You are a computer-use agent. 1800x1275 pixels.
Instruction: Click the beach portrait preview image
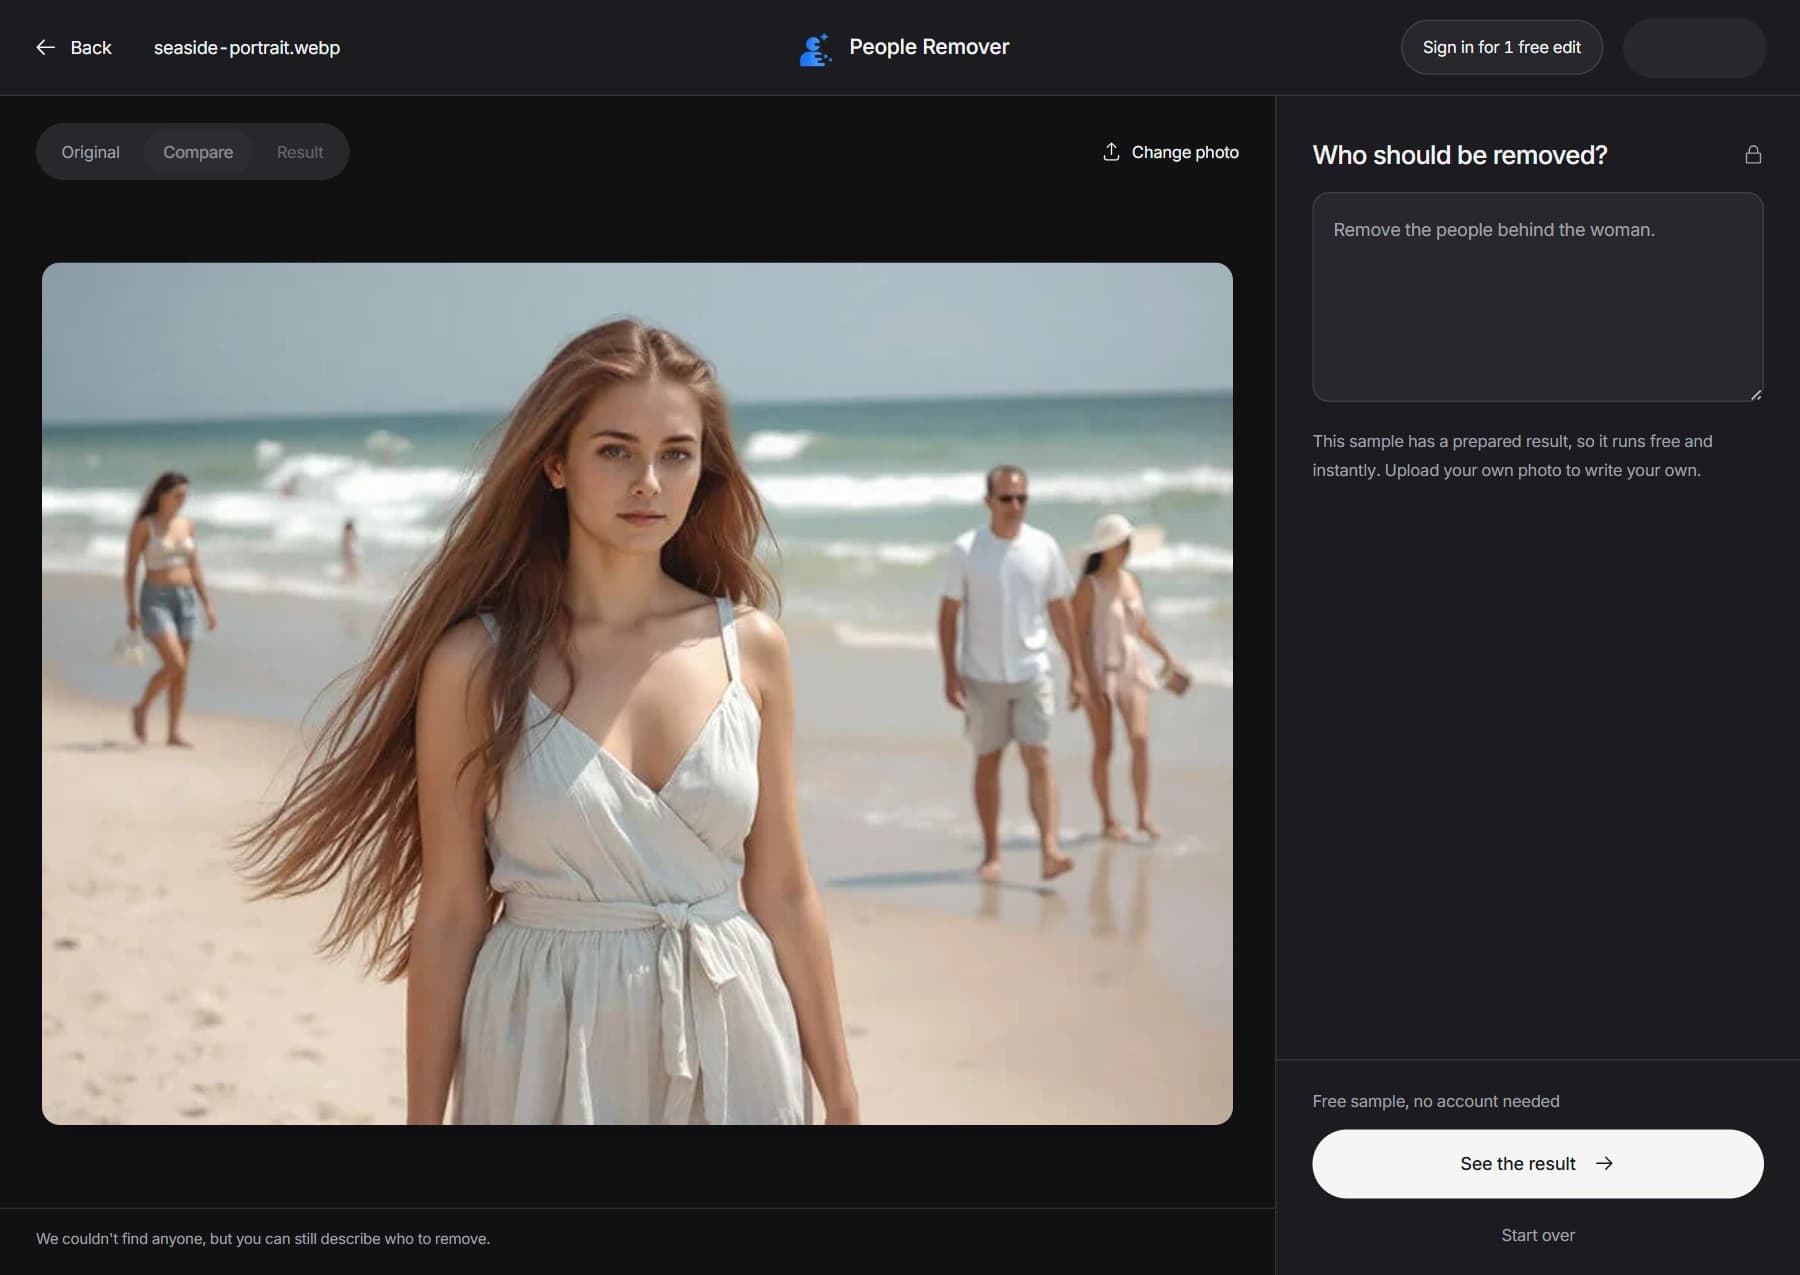coord(637,693)
